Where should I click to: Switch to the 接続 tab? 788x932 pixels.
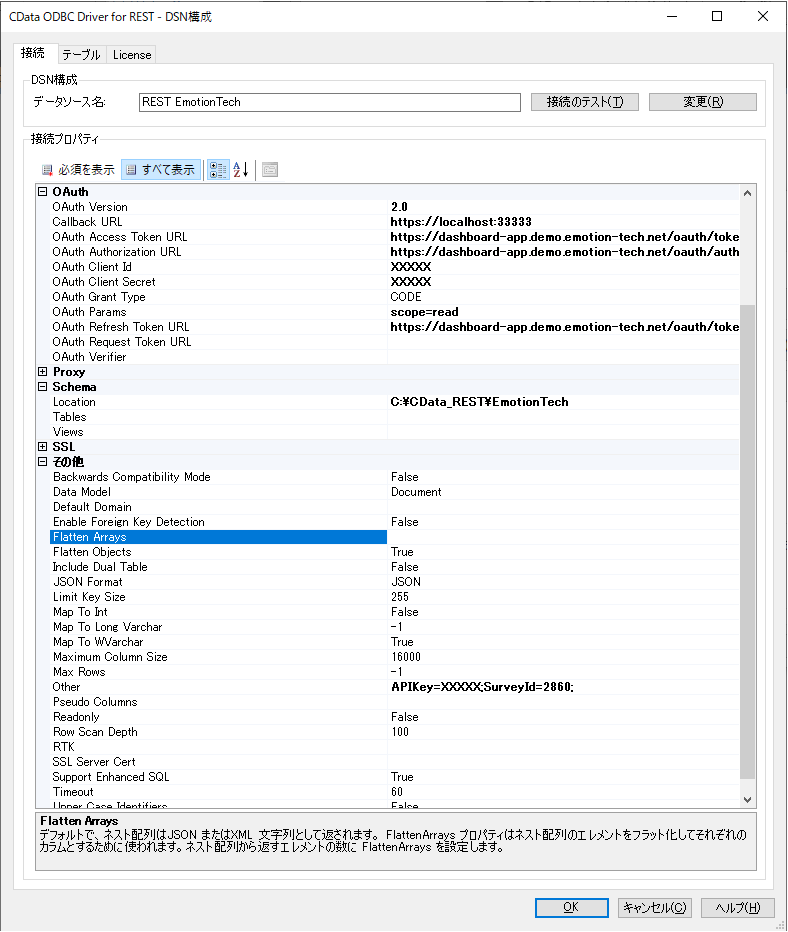tap(34, 53)
